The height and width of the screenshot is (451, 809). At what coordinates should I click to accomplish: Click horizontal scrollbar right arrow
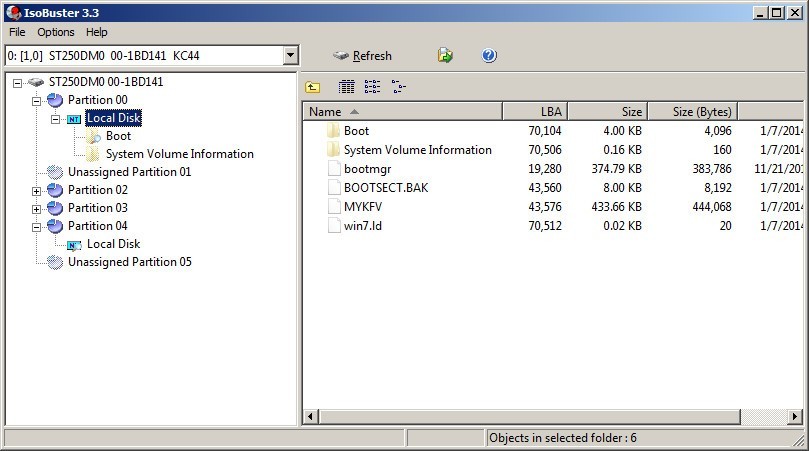point(796,416)
